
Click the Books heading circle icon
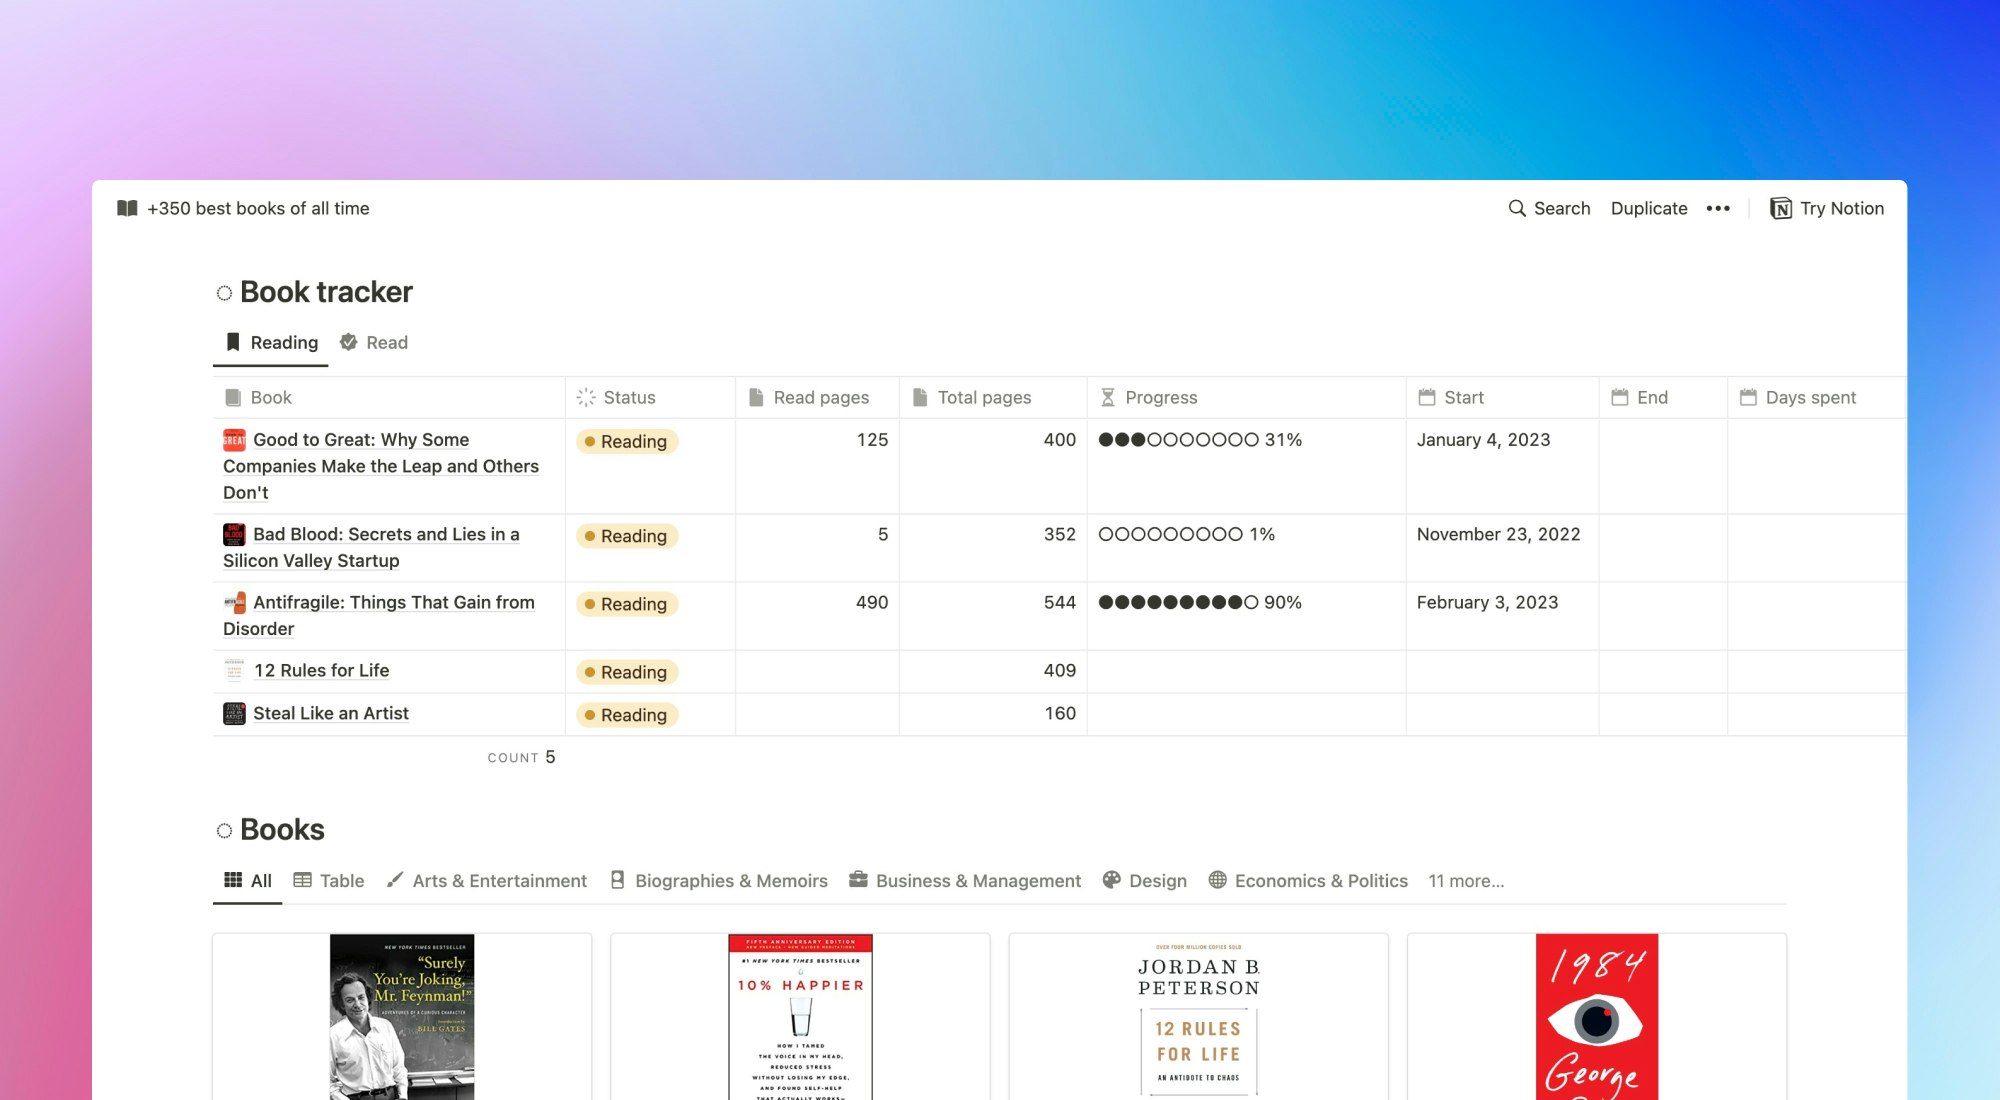[224, 831]
